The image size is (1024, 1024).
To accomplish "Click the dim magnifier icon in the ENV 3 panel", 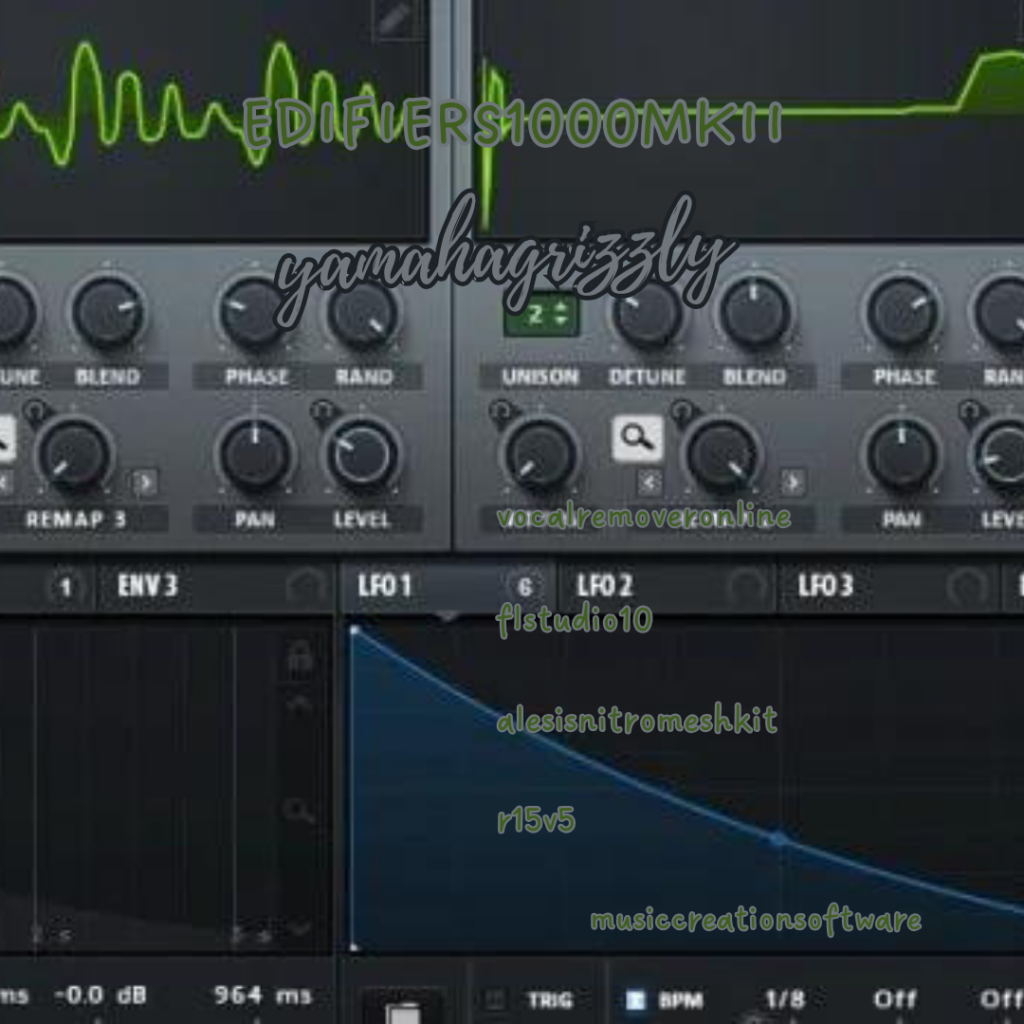I will (x=299, y=810).
